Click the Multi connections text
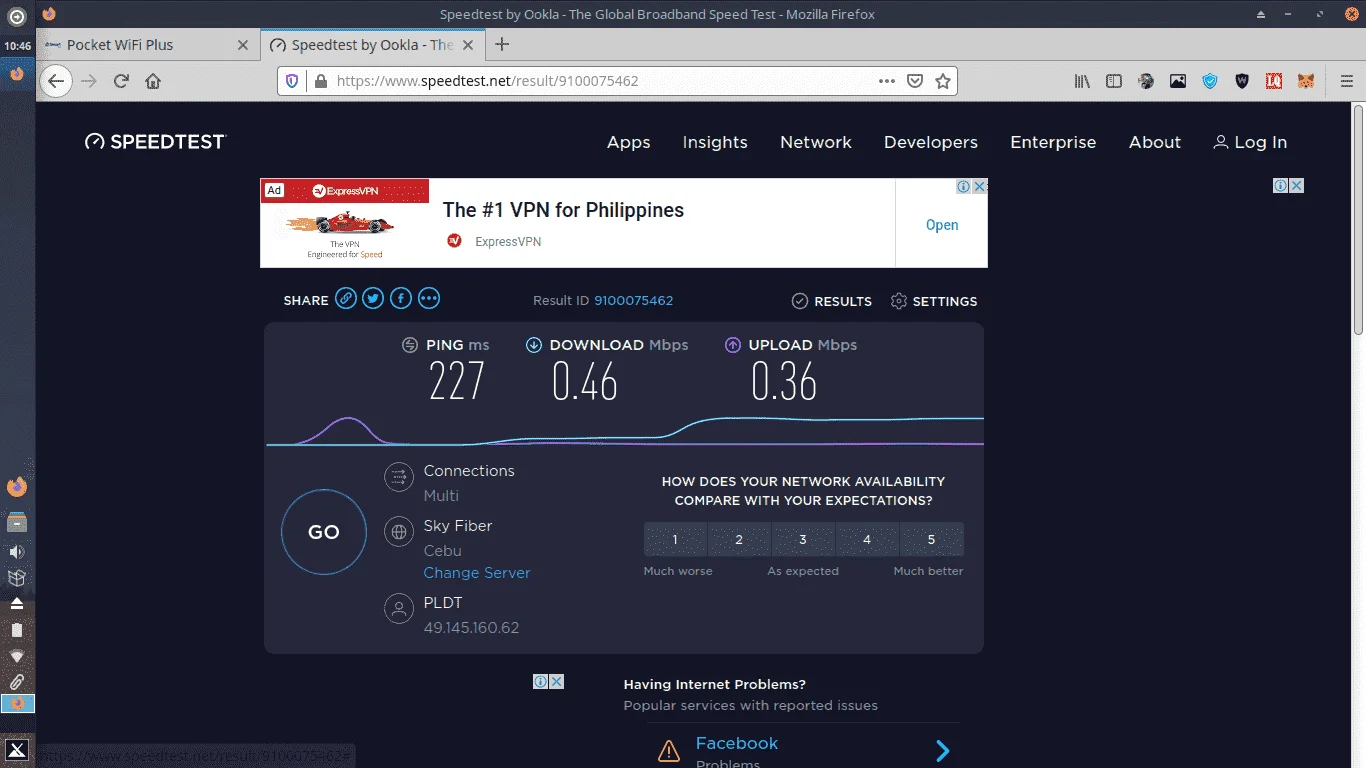The image size is (1366, 768). pyautogui.click(x=441, y=496)
